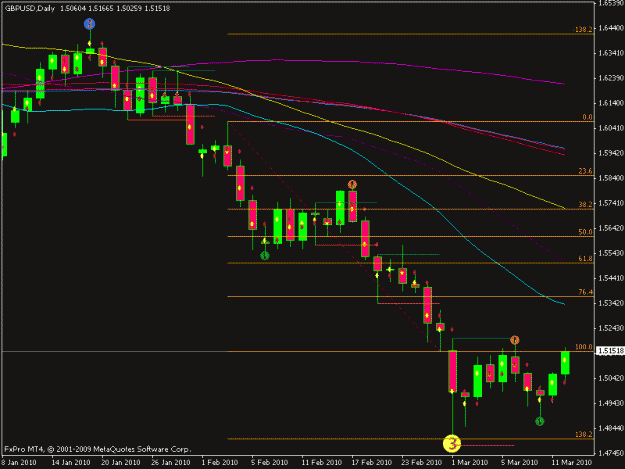Click the 1 Mar 2010 date label

[x=470, y=463]
